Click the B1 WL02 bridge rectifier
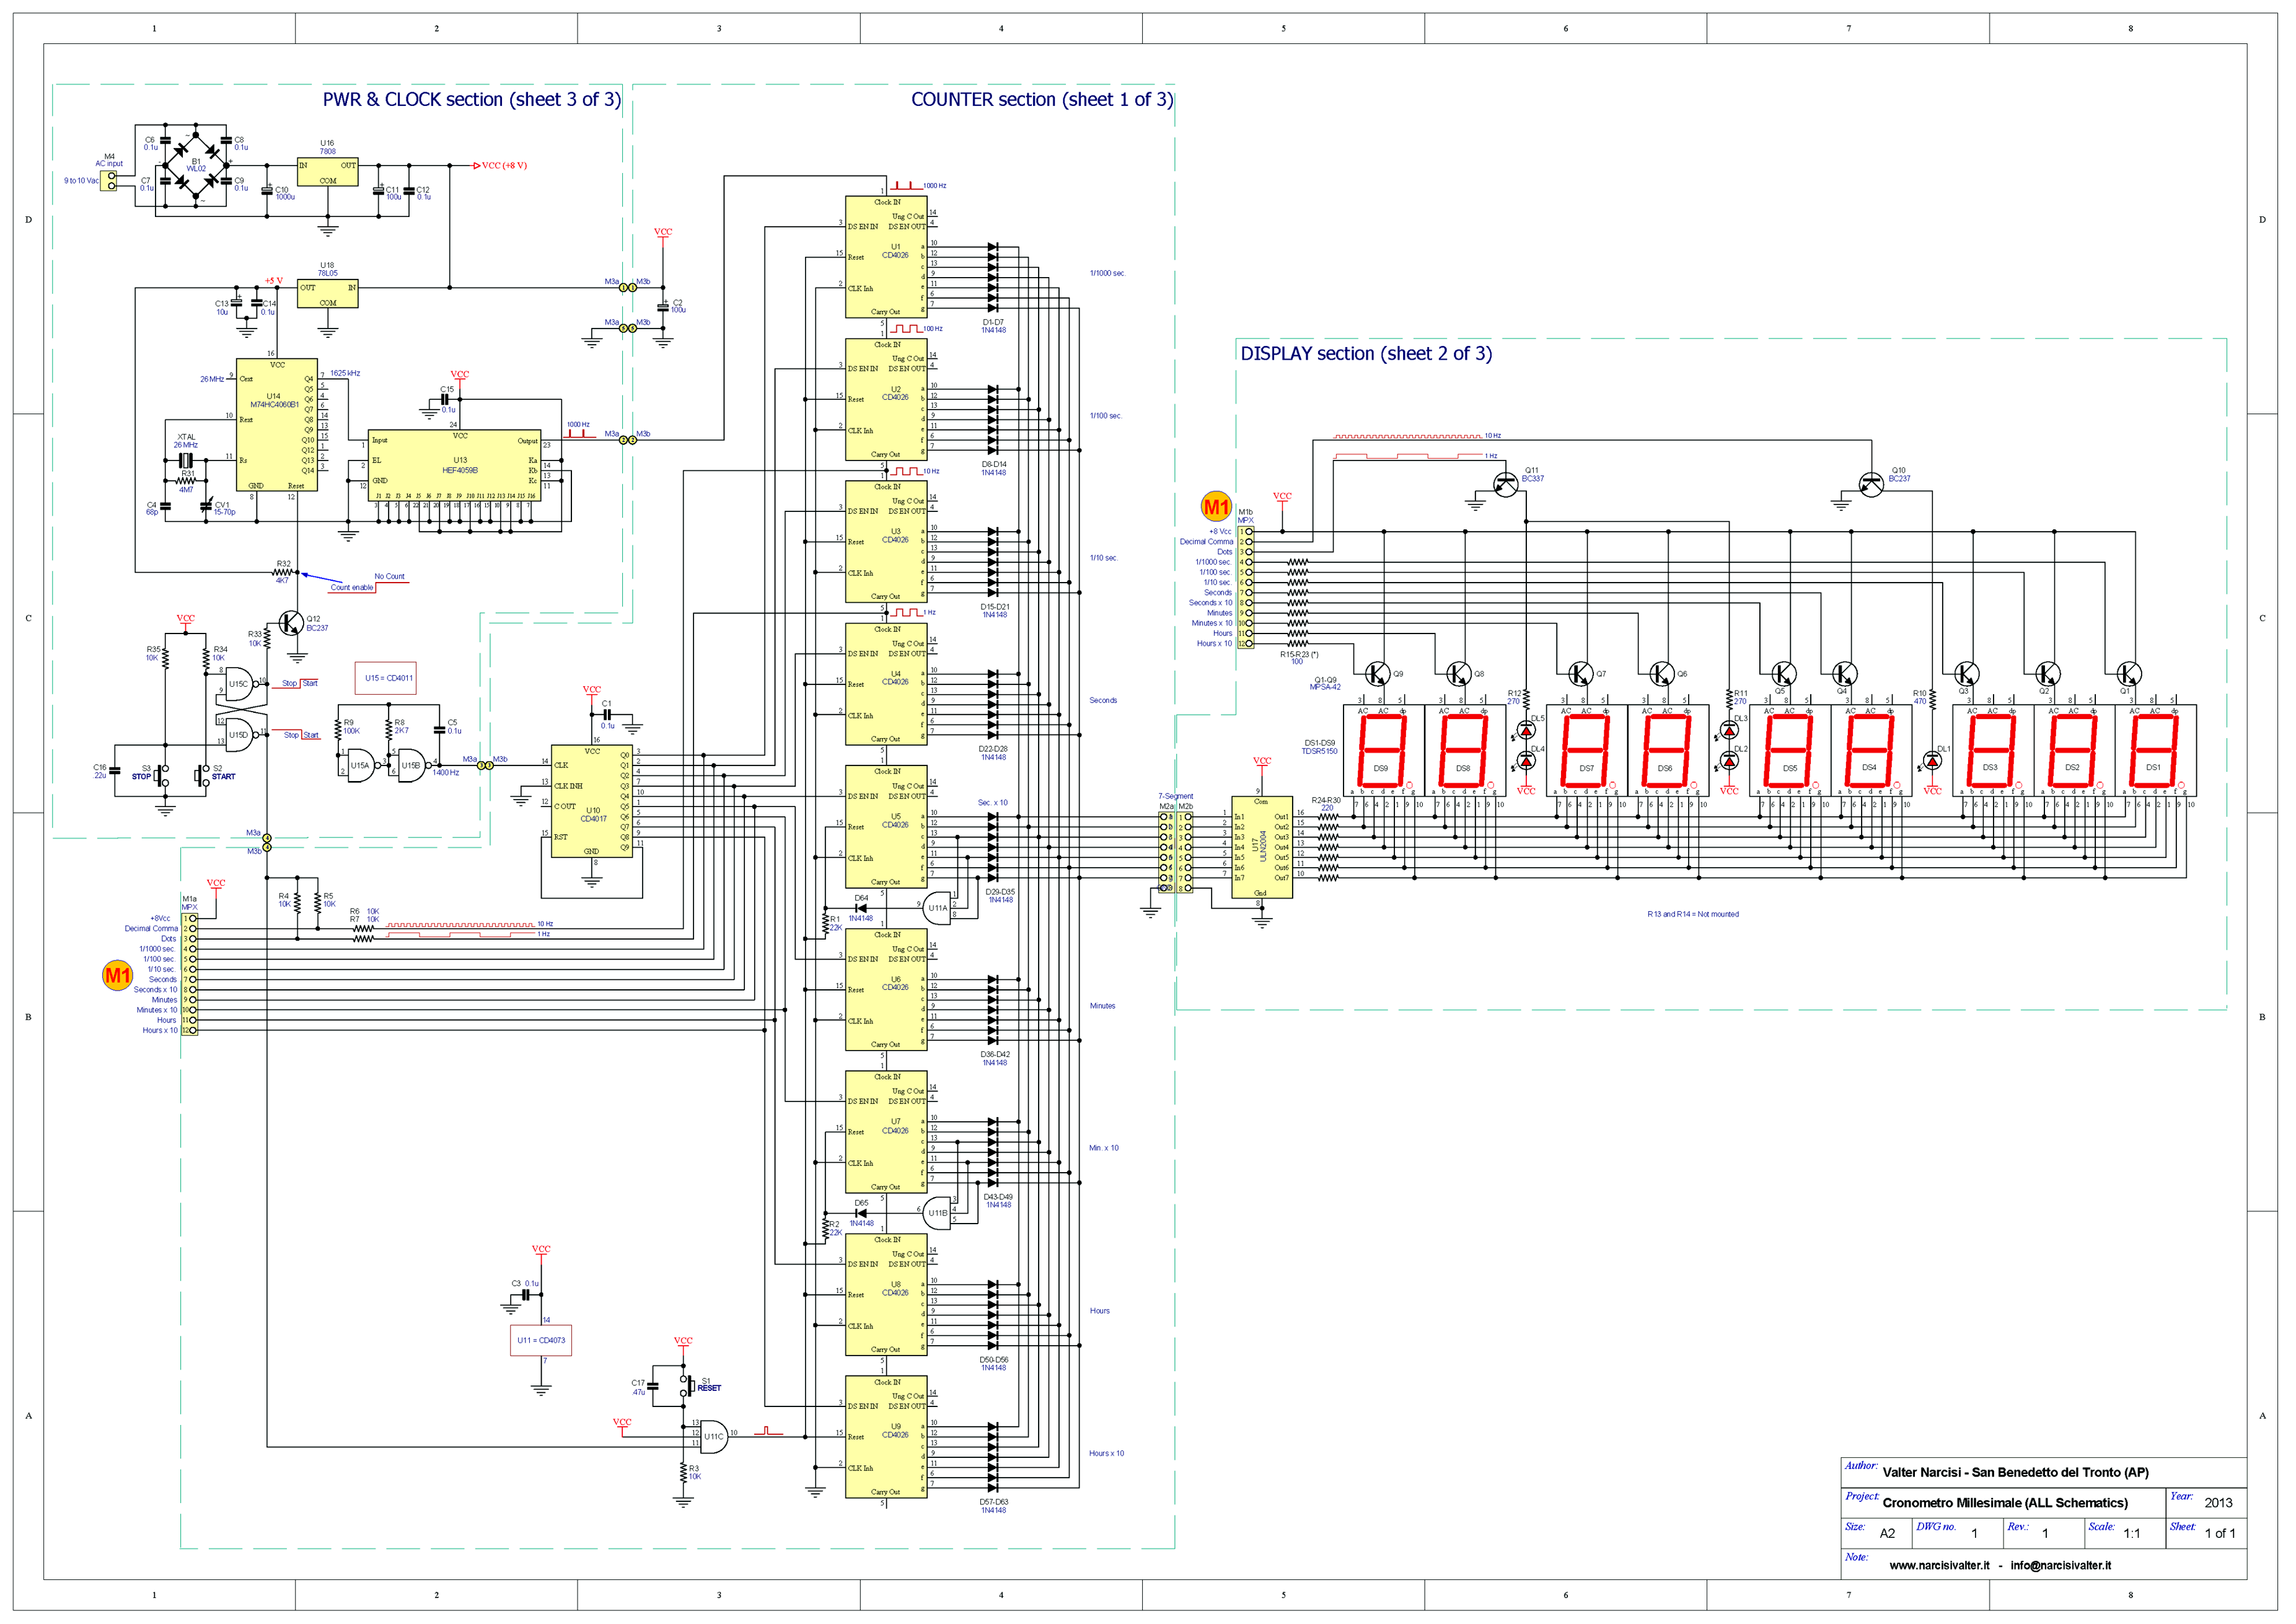The height and width of the screenshot is (1624, 2296). pos(196,166)
